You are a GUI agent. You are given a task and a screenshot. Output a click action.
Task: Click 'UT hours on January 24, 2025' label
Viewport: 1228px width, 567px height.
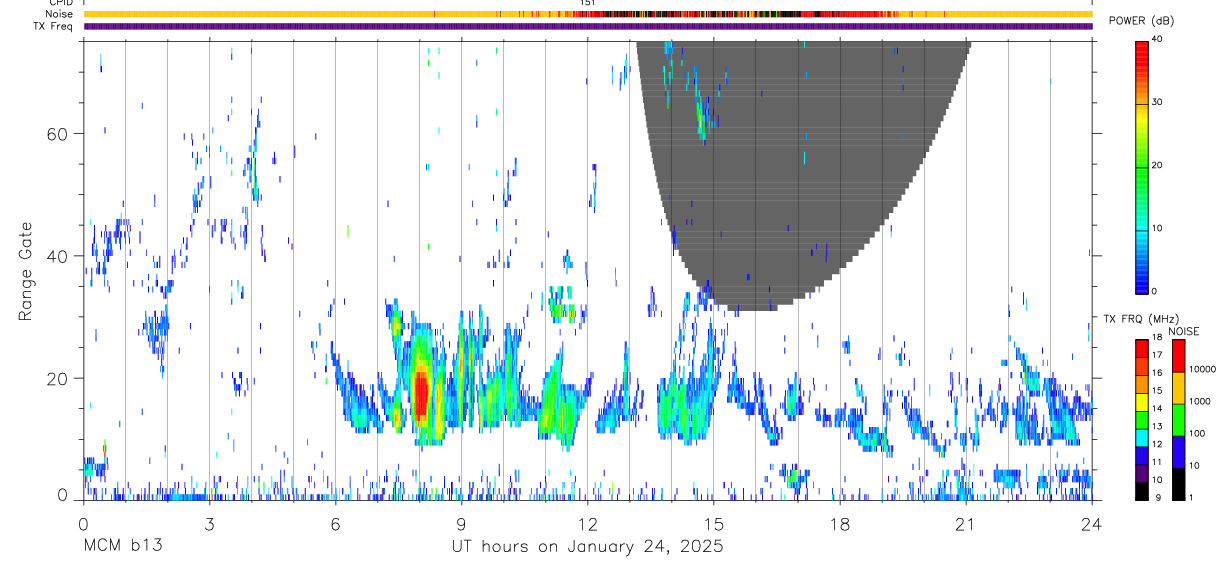[588, 547]
